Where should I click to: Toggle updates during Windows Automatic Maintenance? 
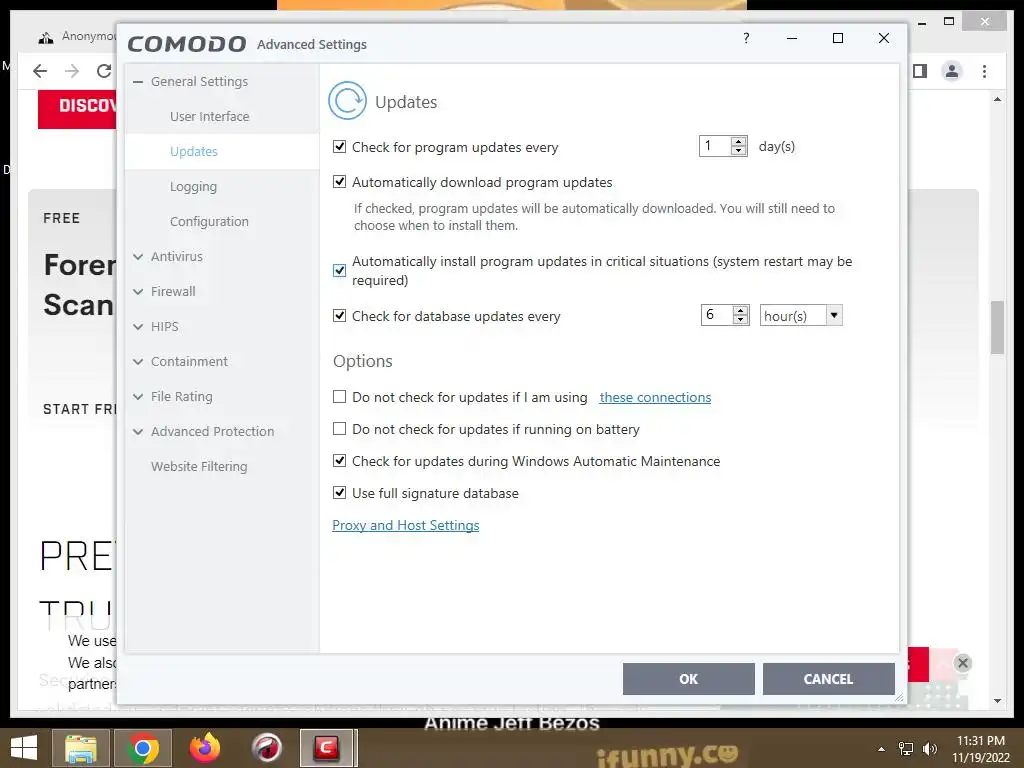coord(340,460)
